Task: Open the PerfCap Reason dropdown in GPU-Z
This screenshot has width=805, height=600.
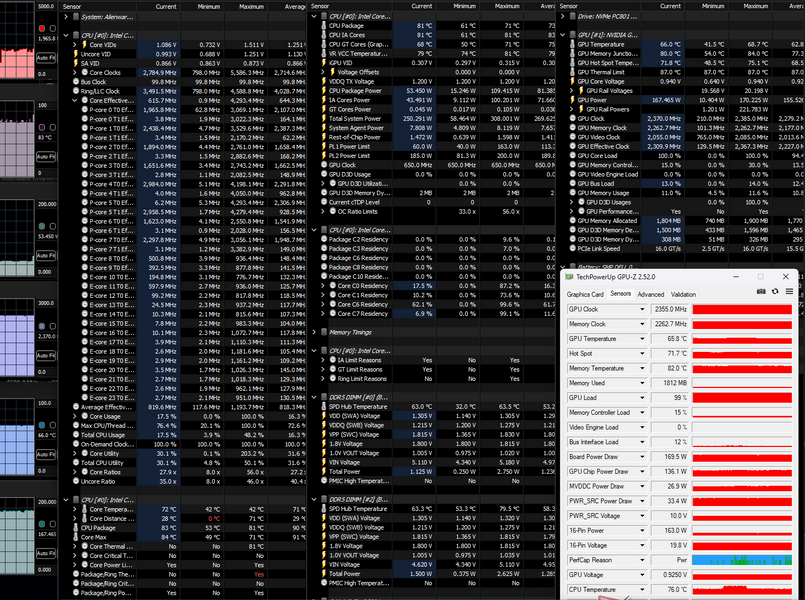Action: click(642, 560)
